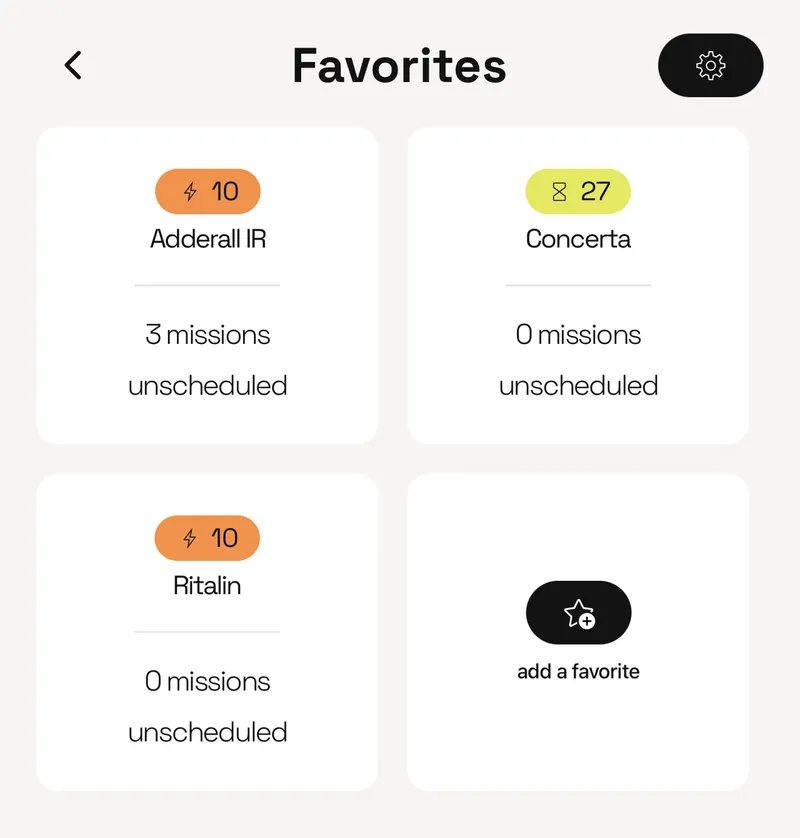The height and width of the screenshot is (838, 800).
Task: Click the divider line in Concerta card
Action: 578,285
